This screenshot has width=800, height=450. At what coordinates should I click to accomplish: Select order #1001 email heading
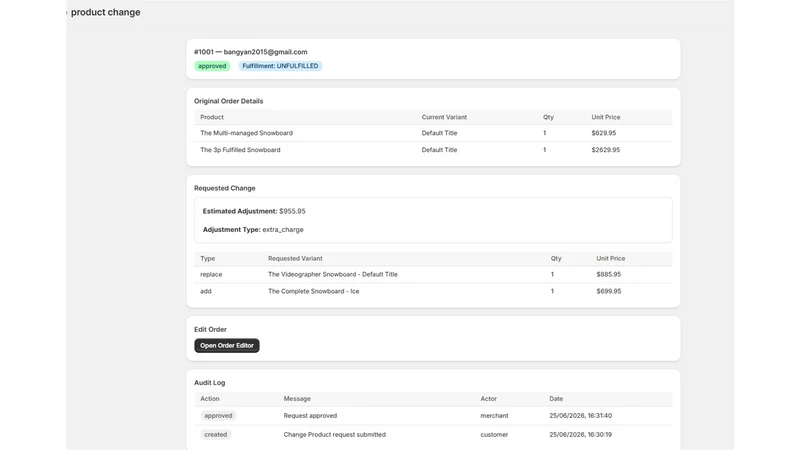tap(251, 52)
